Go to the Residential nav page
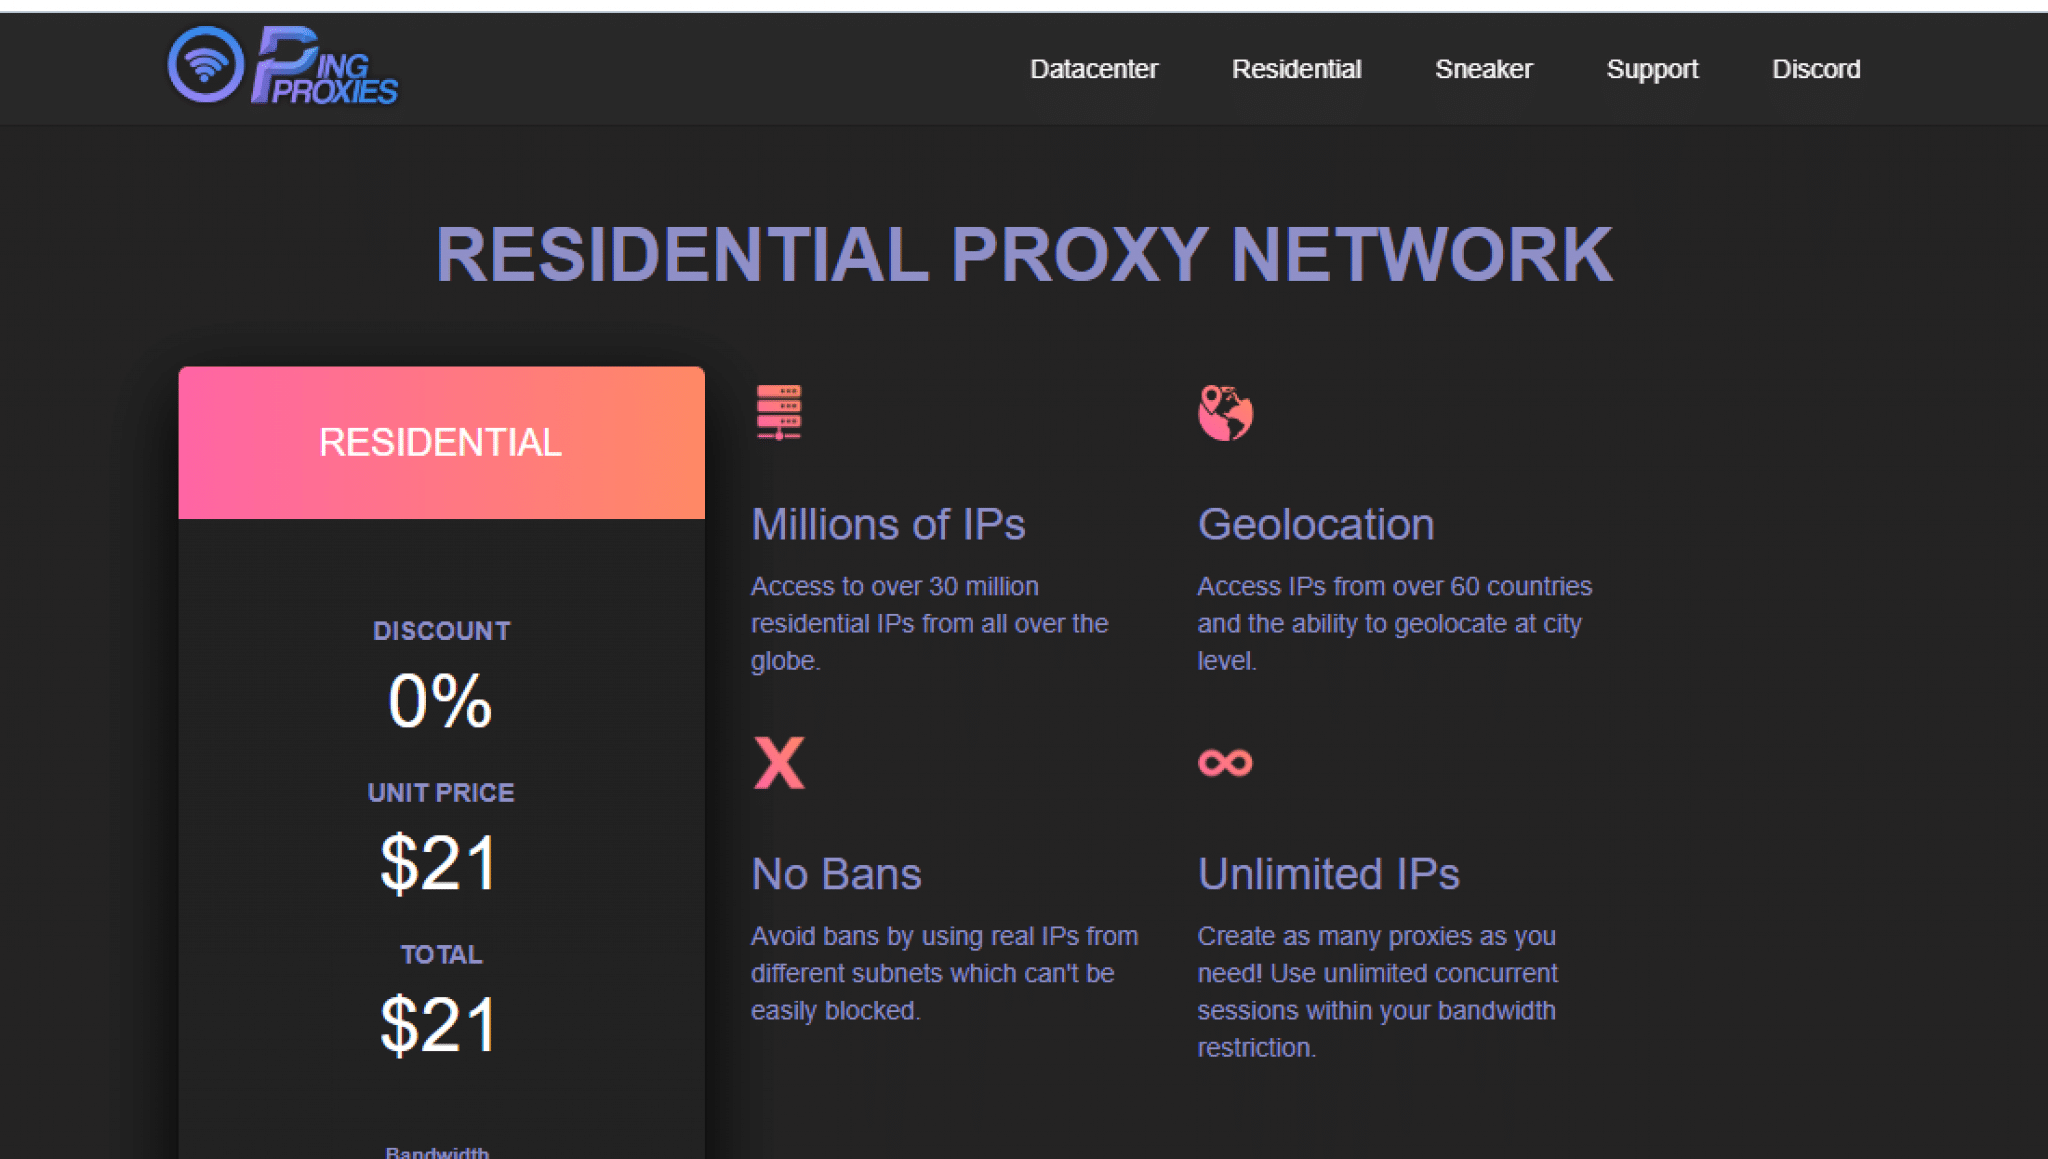2048x1159 pixels. pos(1296,69)
